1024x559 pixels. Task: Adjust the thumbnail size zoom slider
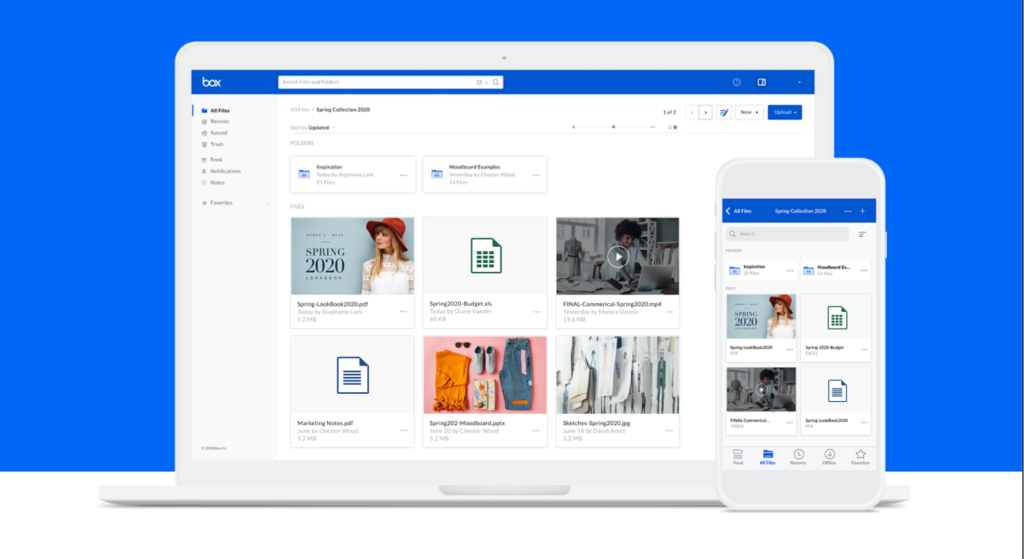point(613,127)
